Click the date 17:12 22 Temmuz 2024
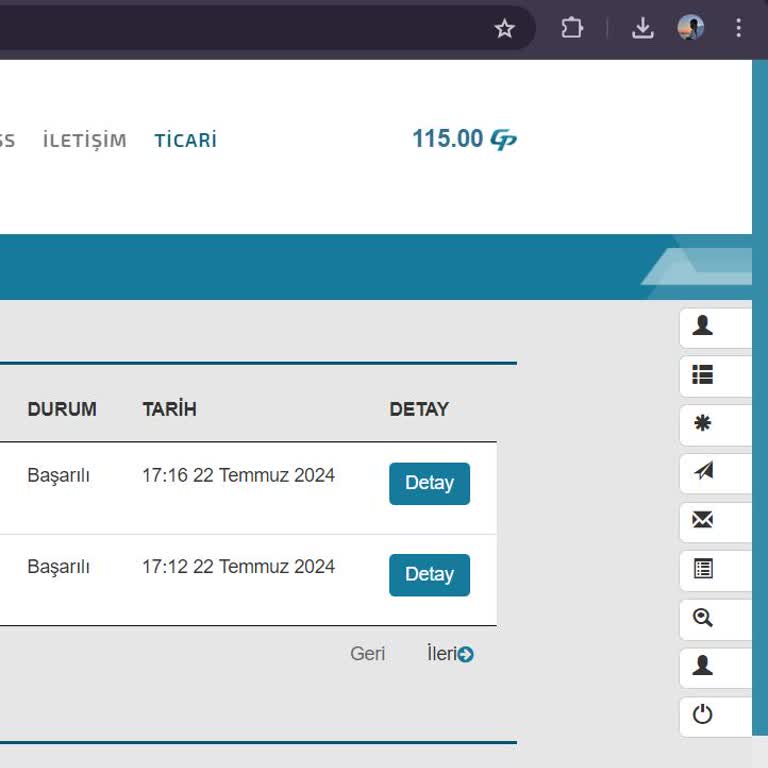The width and height of the screenshot is (768, 768). click(x=239, y=567)
